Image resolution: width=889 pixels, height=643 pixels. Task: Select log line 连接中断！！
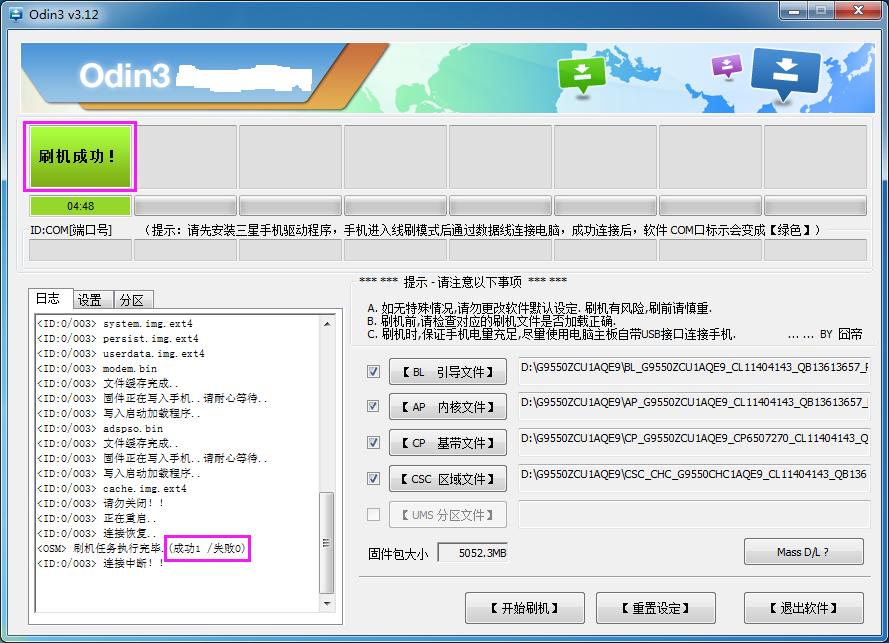click(101, 563)
